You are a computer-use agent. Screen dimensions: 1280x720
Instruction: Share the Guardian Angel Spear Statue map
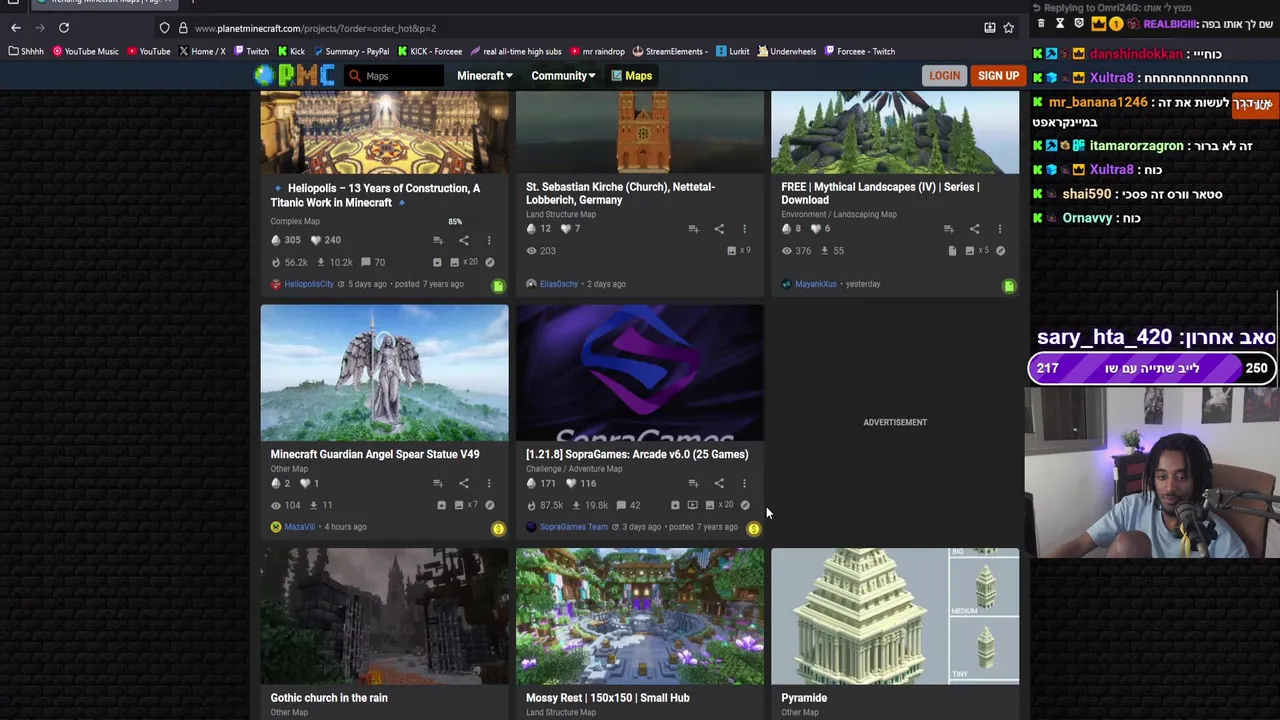tap(463, 484)
